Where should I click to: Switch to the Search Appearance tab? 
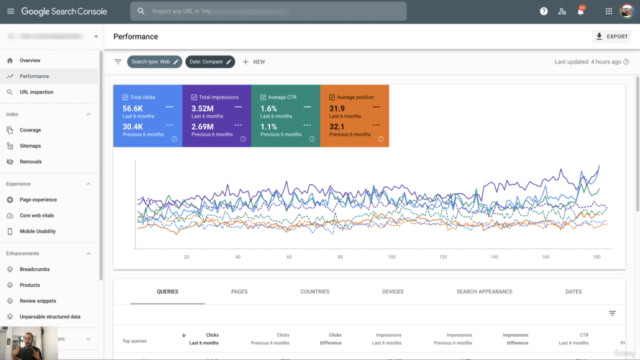(484, 291)
